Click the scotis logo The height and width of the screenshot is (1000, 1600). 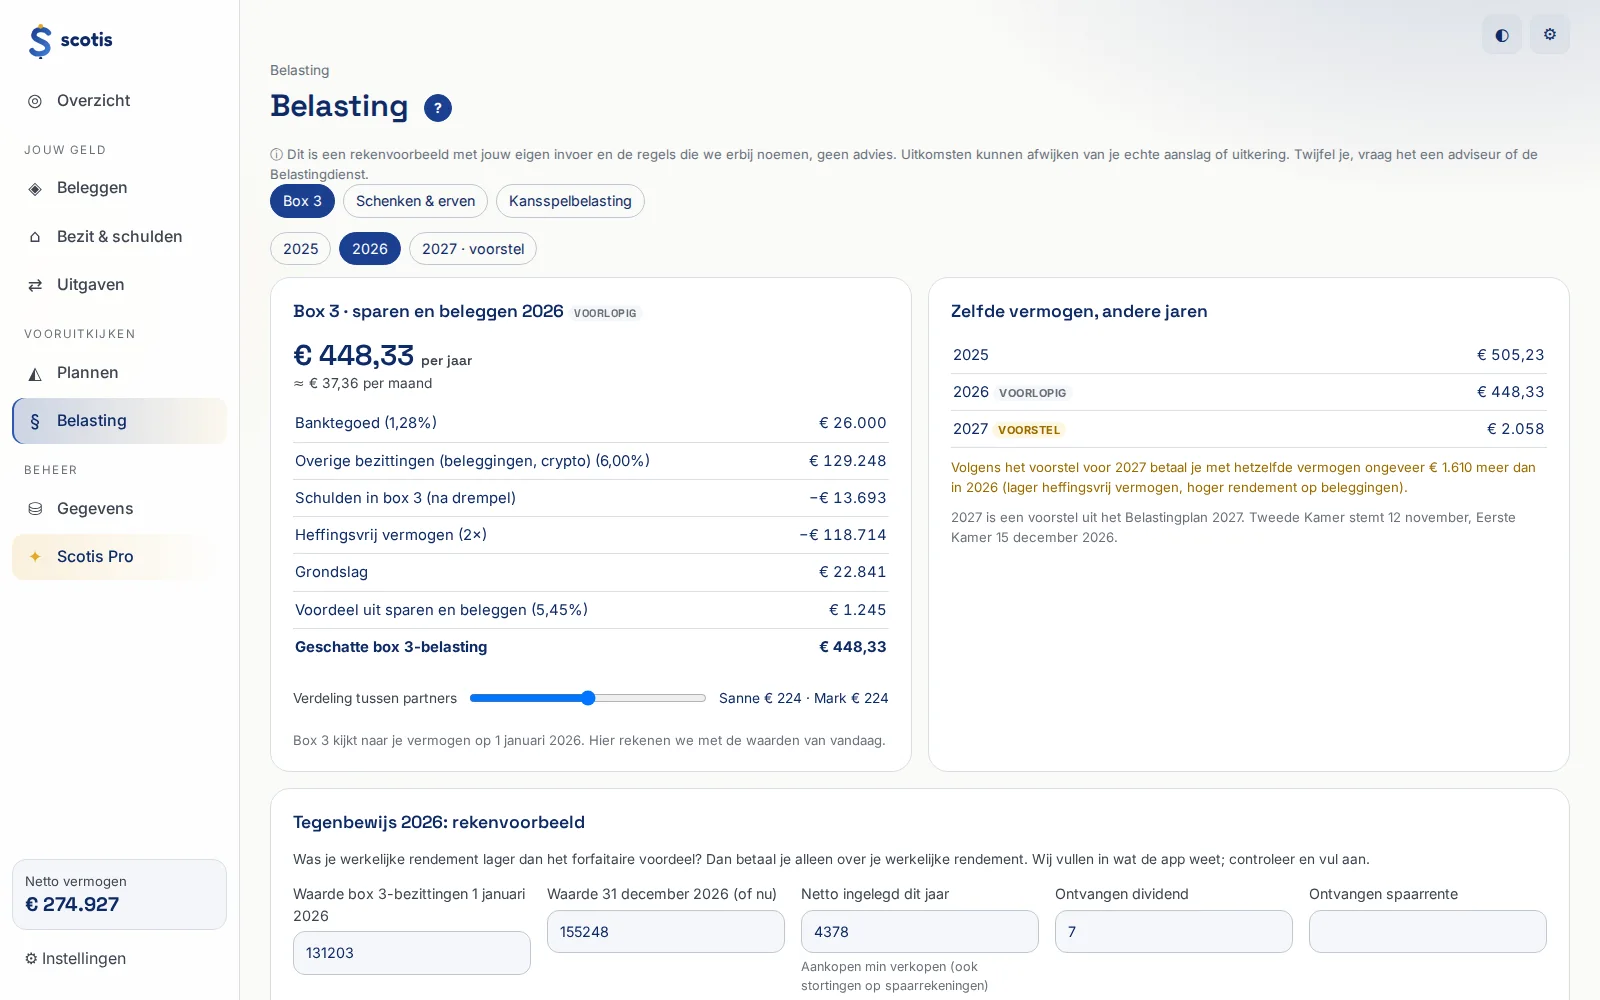click(70, 41)
